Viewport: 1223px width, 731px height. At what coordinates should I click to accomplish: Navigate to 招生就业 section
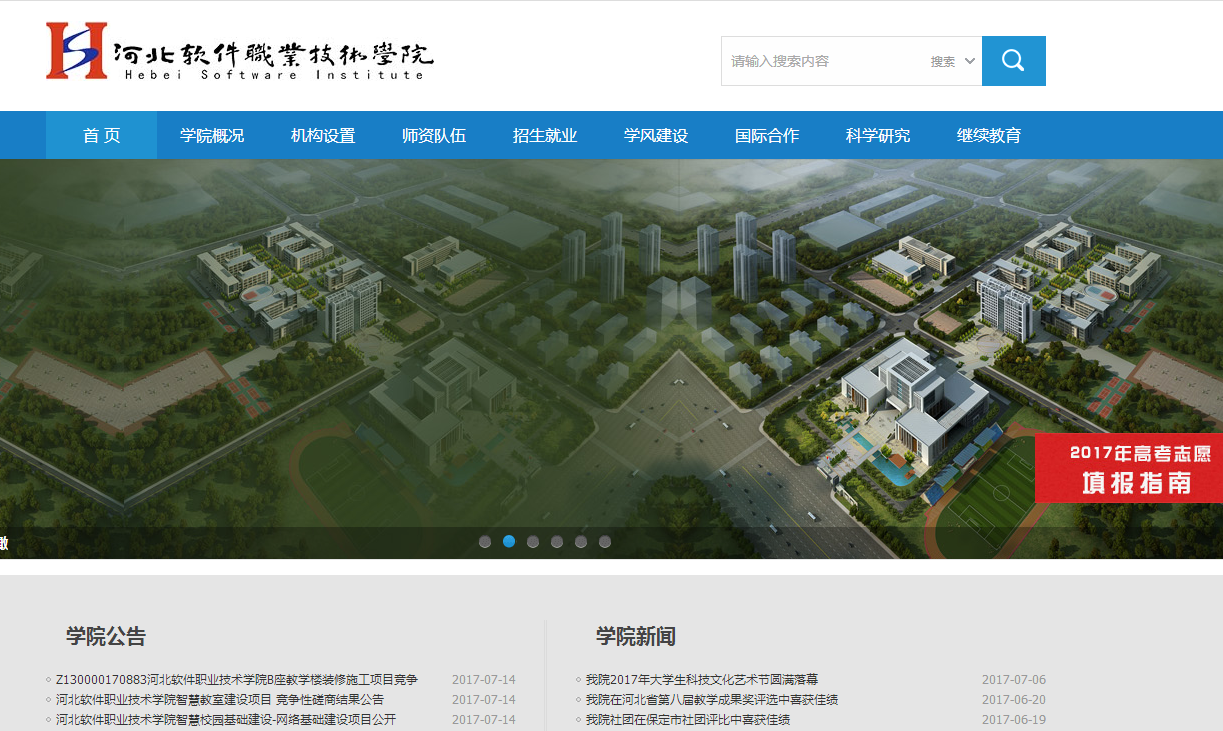[x=545, y=136]
